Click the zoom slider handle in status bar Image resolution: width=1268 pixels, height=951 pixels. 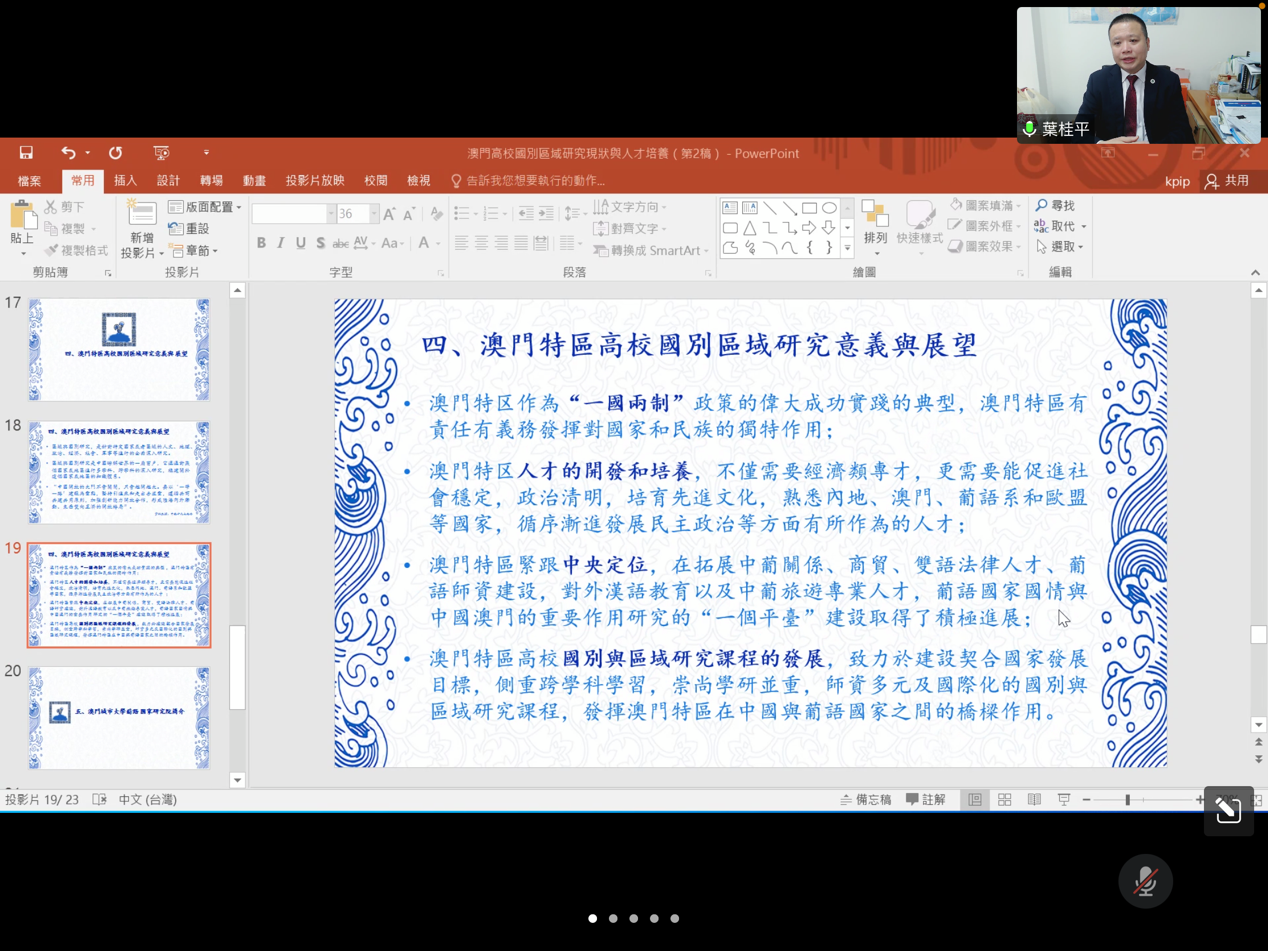coord(1127,800)
